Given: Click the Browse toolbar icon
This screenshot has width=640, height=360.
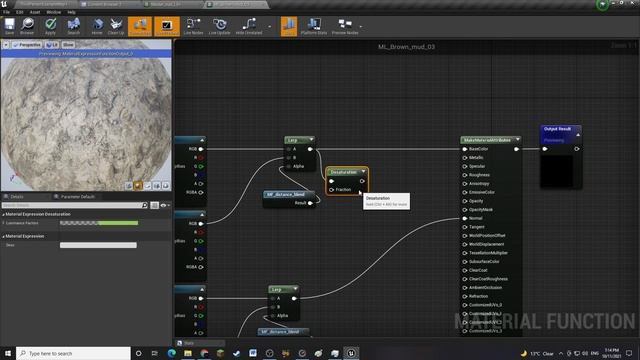Looking at the screenshot, I should tap(27, 26).
